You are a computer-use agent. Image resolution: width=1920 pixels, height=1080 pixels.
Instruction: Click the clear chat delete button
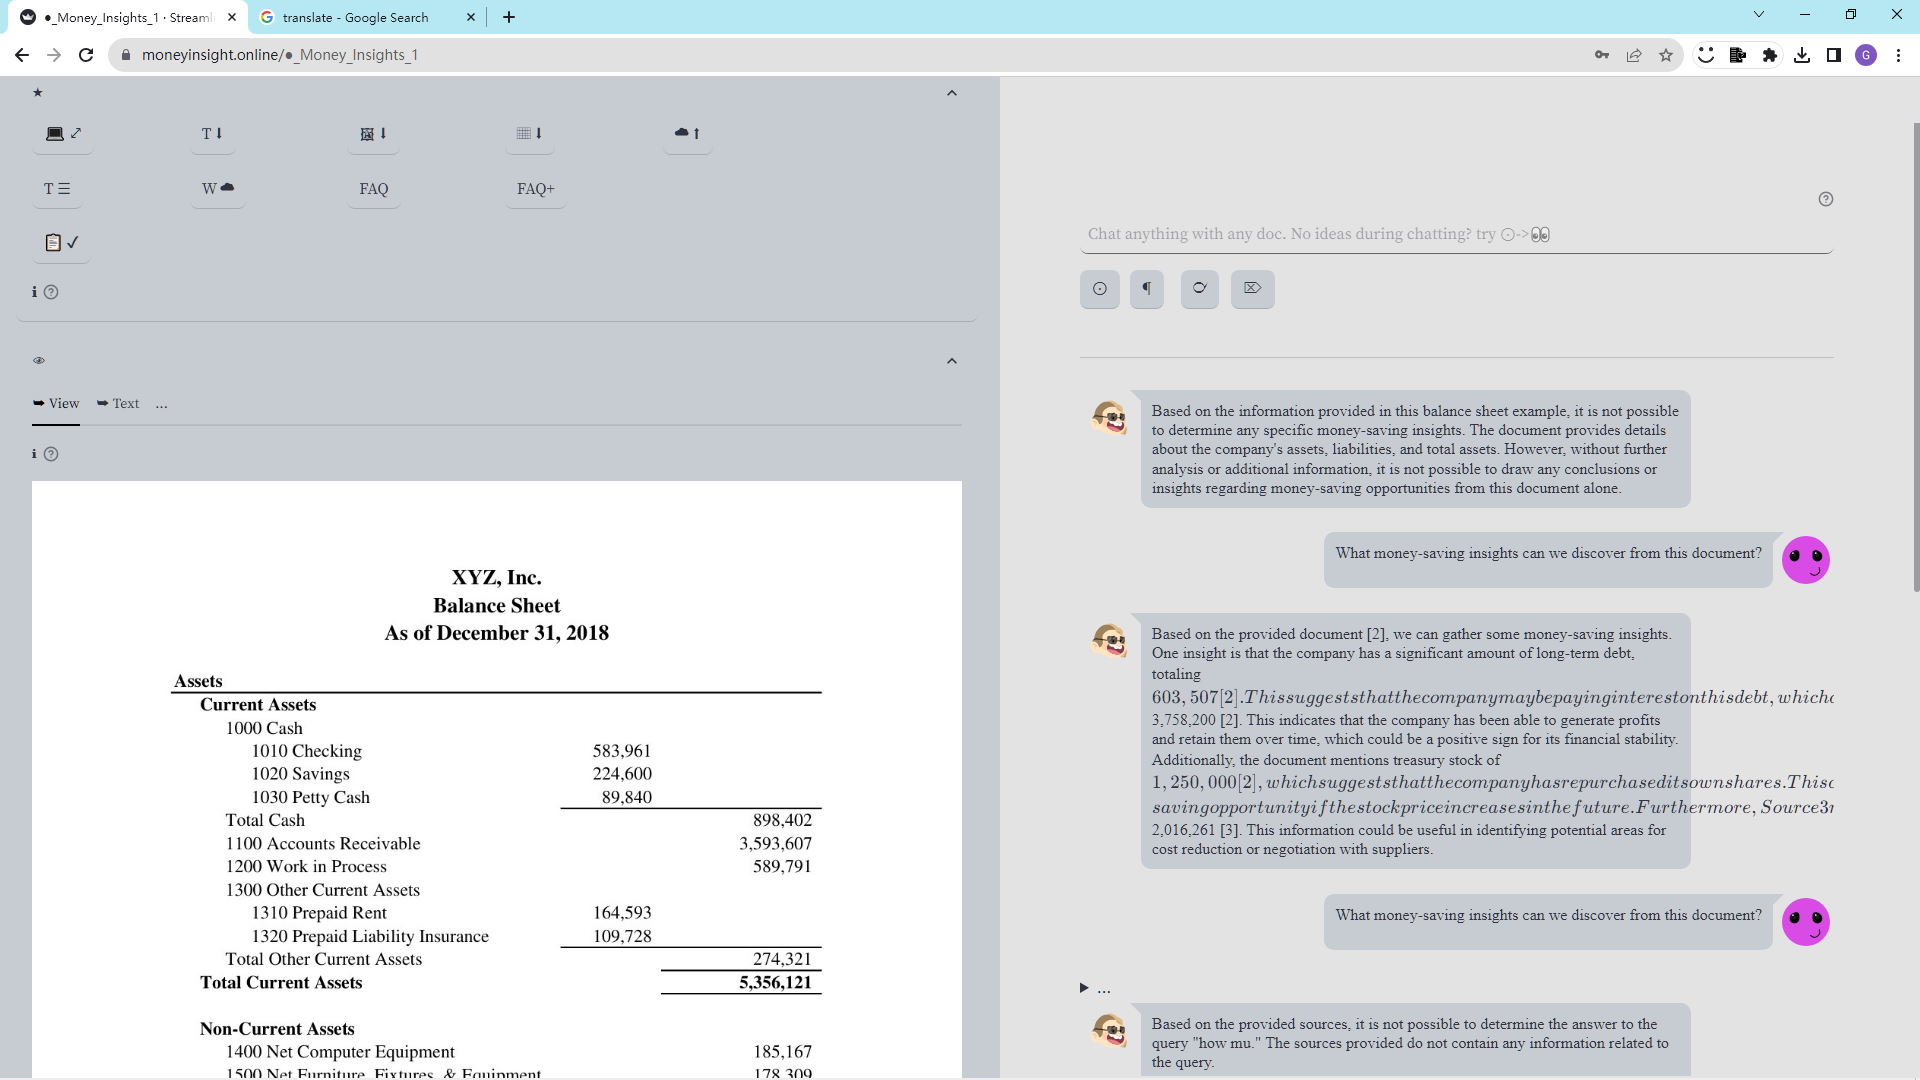tap(1253, 289)
